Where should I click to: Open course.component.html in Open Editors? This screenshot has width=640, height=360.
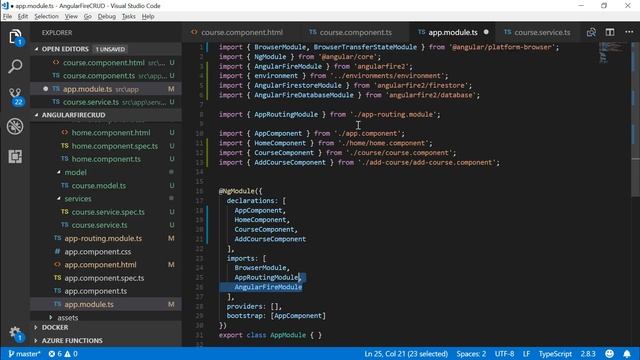click(x=106, y=62)
